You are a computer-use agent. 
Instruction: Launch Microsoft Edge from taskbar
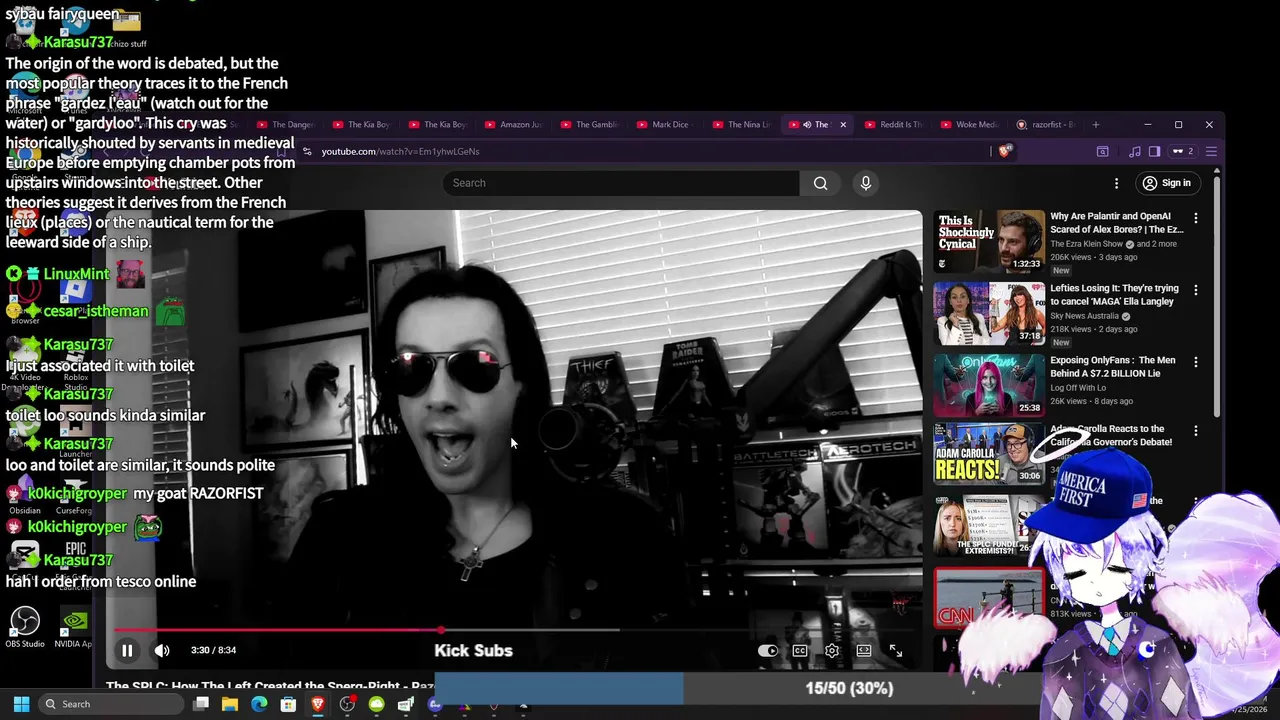tap(259, 704)
